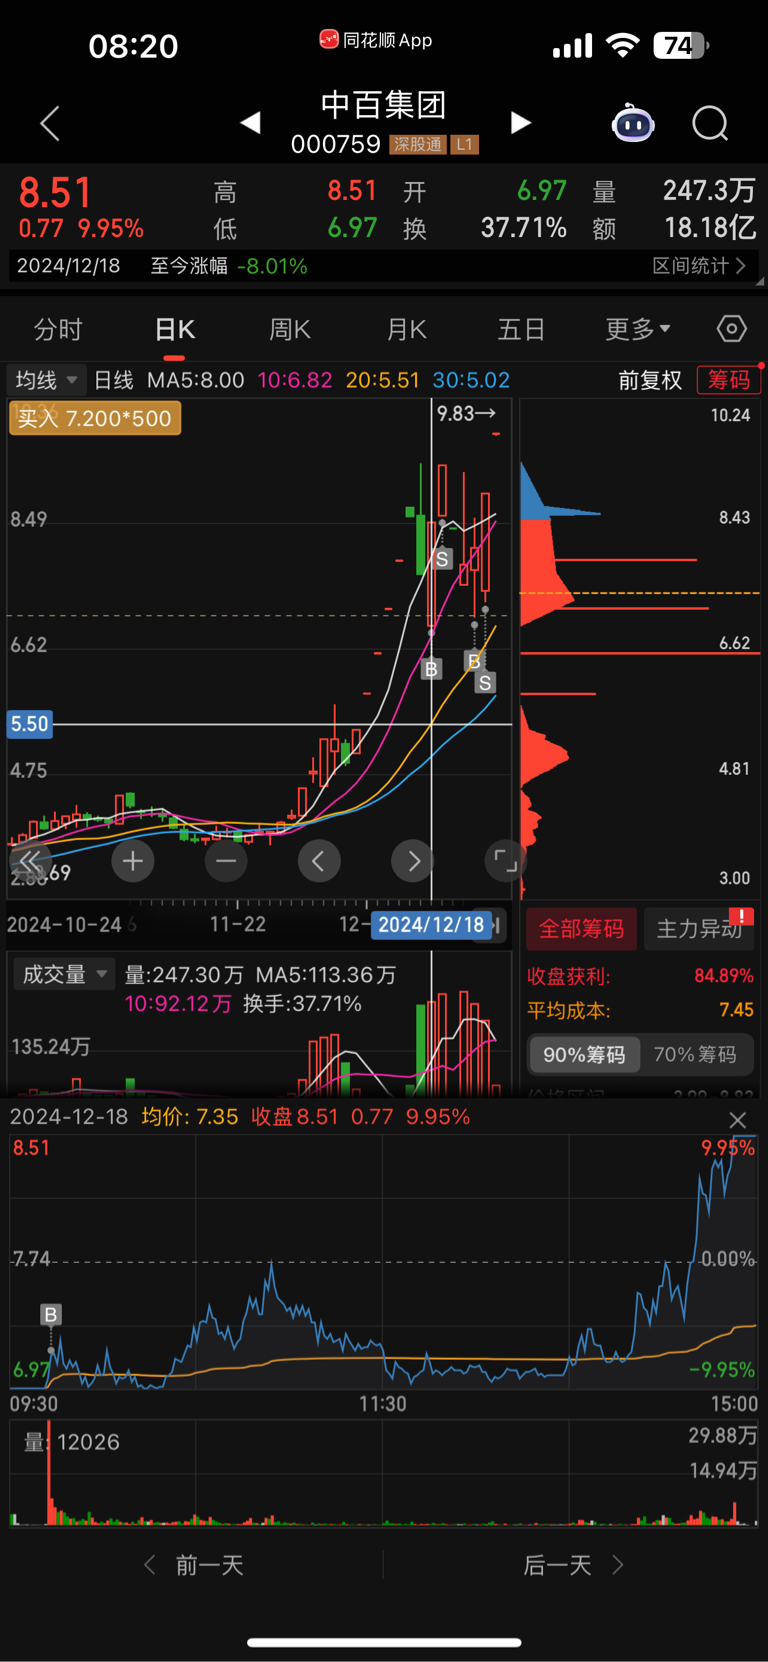768x1662 pixels.
Task: Select 全部筹码 tab
Action: [581, 929]
